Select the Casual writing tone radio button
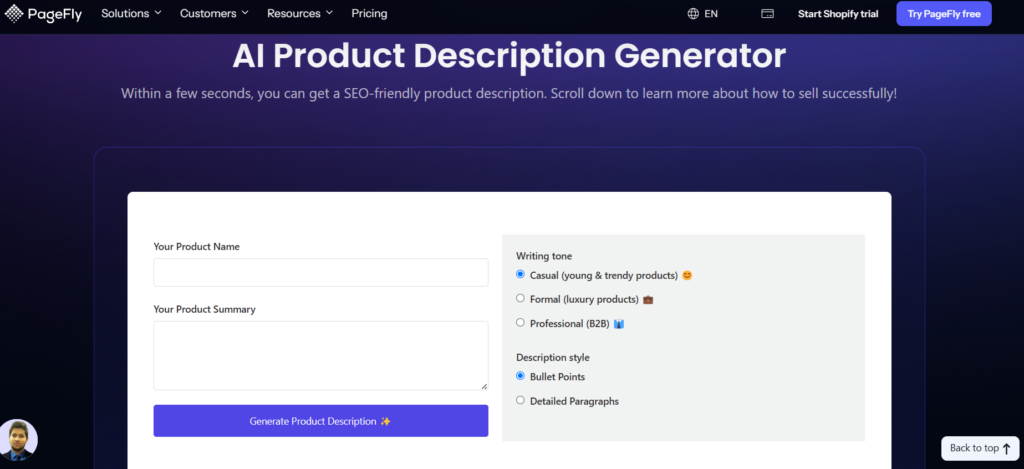This screenshot has height=469, width=1024. click(x=520, y=274)
